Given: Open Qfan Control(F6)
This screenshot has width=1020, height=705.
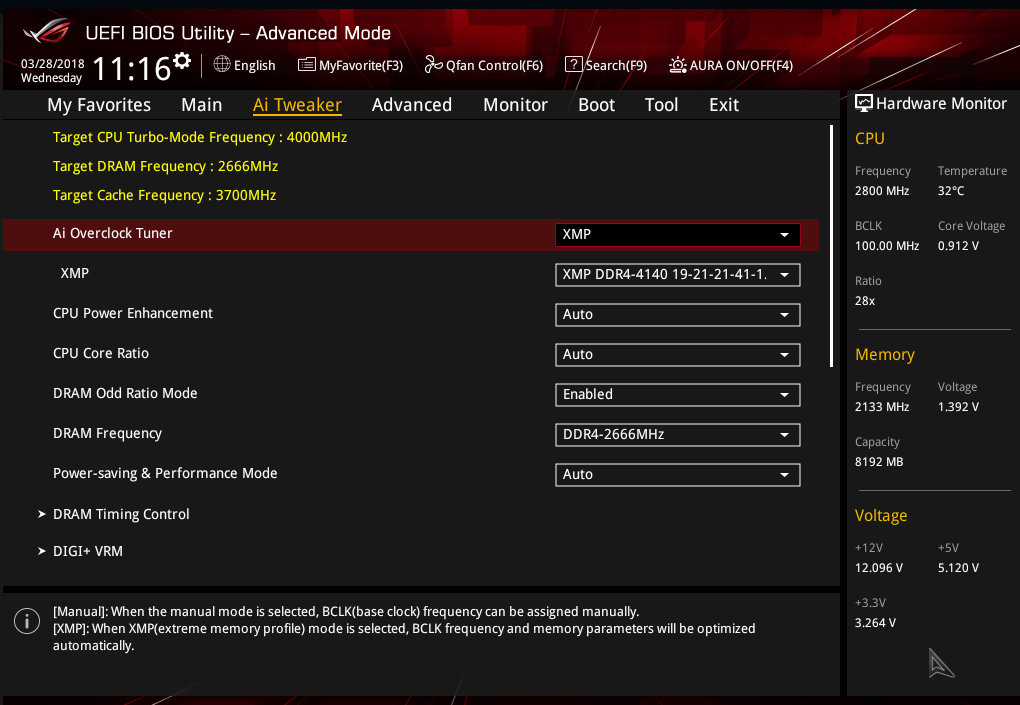Looking at the screenshot, I should point(494,66).
